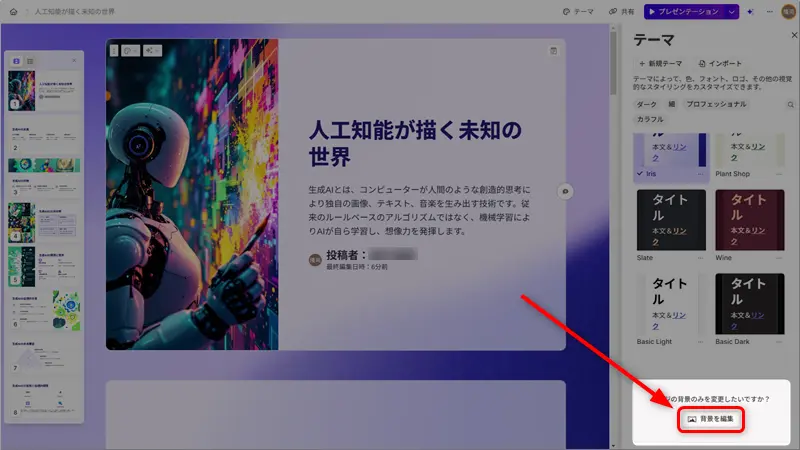Screen dimensions: 800x450
Task: Open the three-dot more options in header
Action: [x=768, y=11]
